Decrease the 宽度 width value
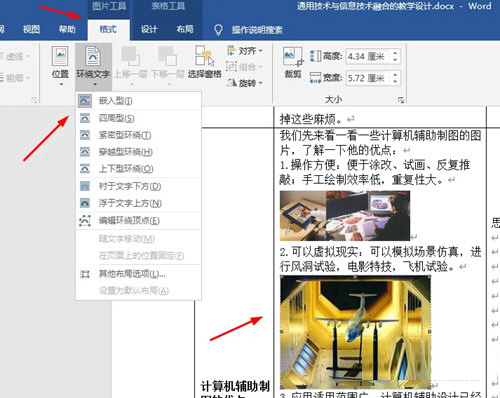Image resolution: width=500 pixels, height=398 pixels. point(395,82)
